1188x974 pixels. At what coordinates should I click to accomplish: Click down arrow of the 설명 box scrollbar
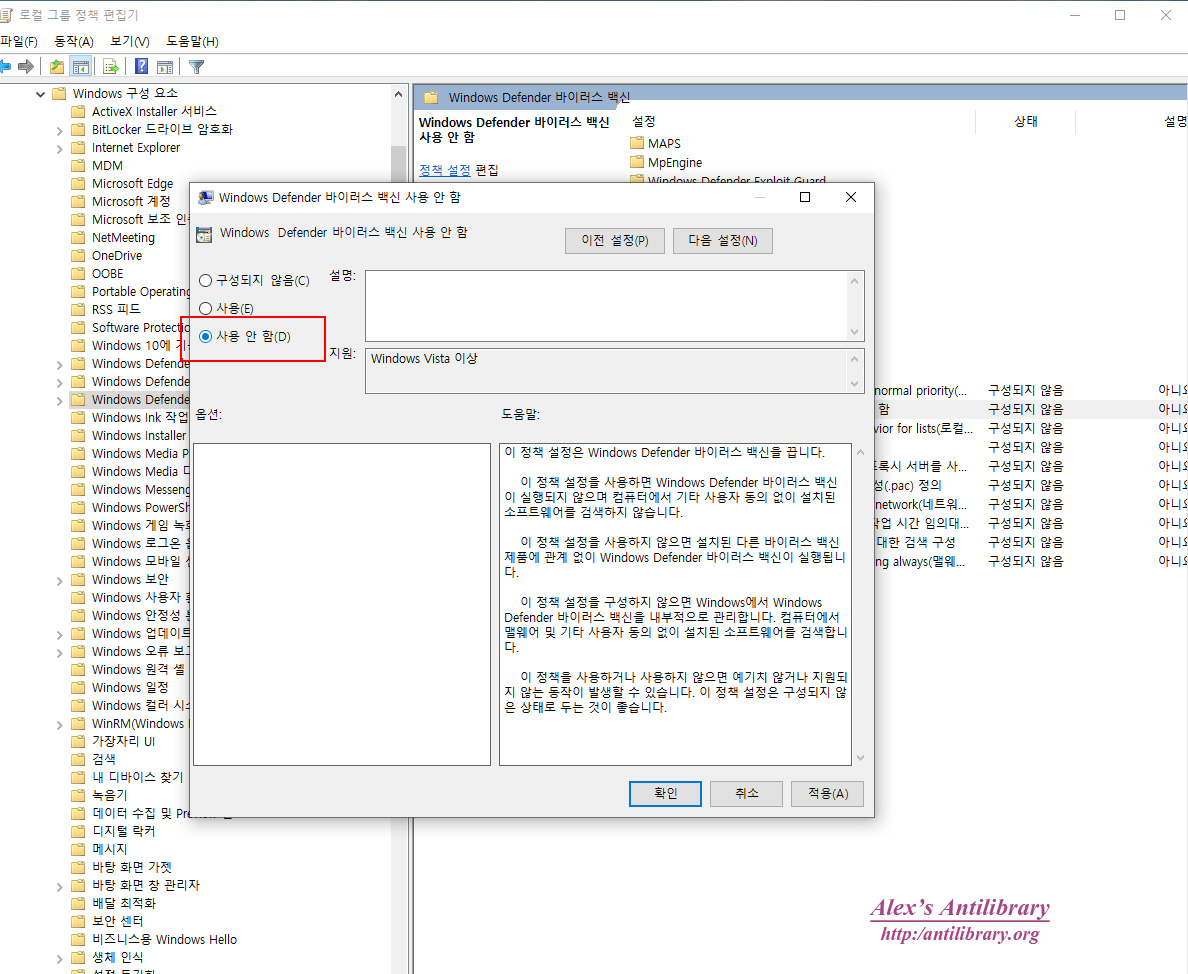coord(855,332)
